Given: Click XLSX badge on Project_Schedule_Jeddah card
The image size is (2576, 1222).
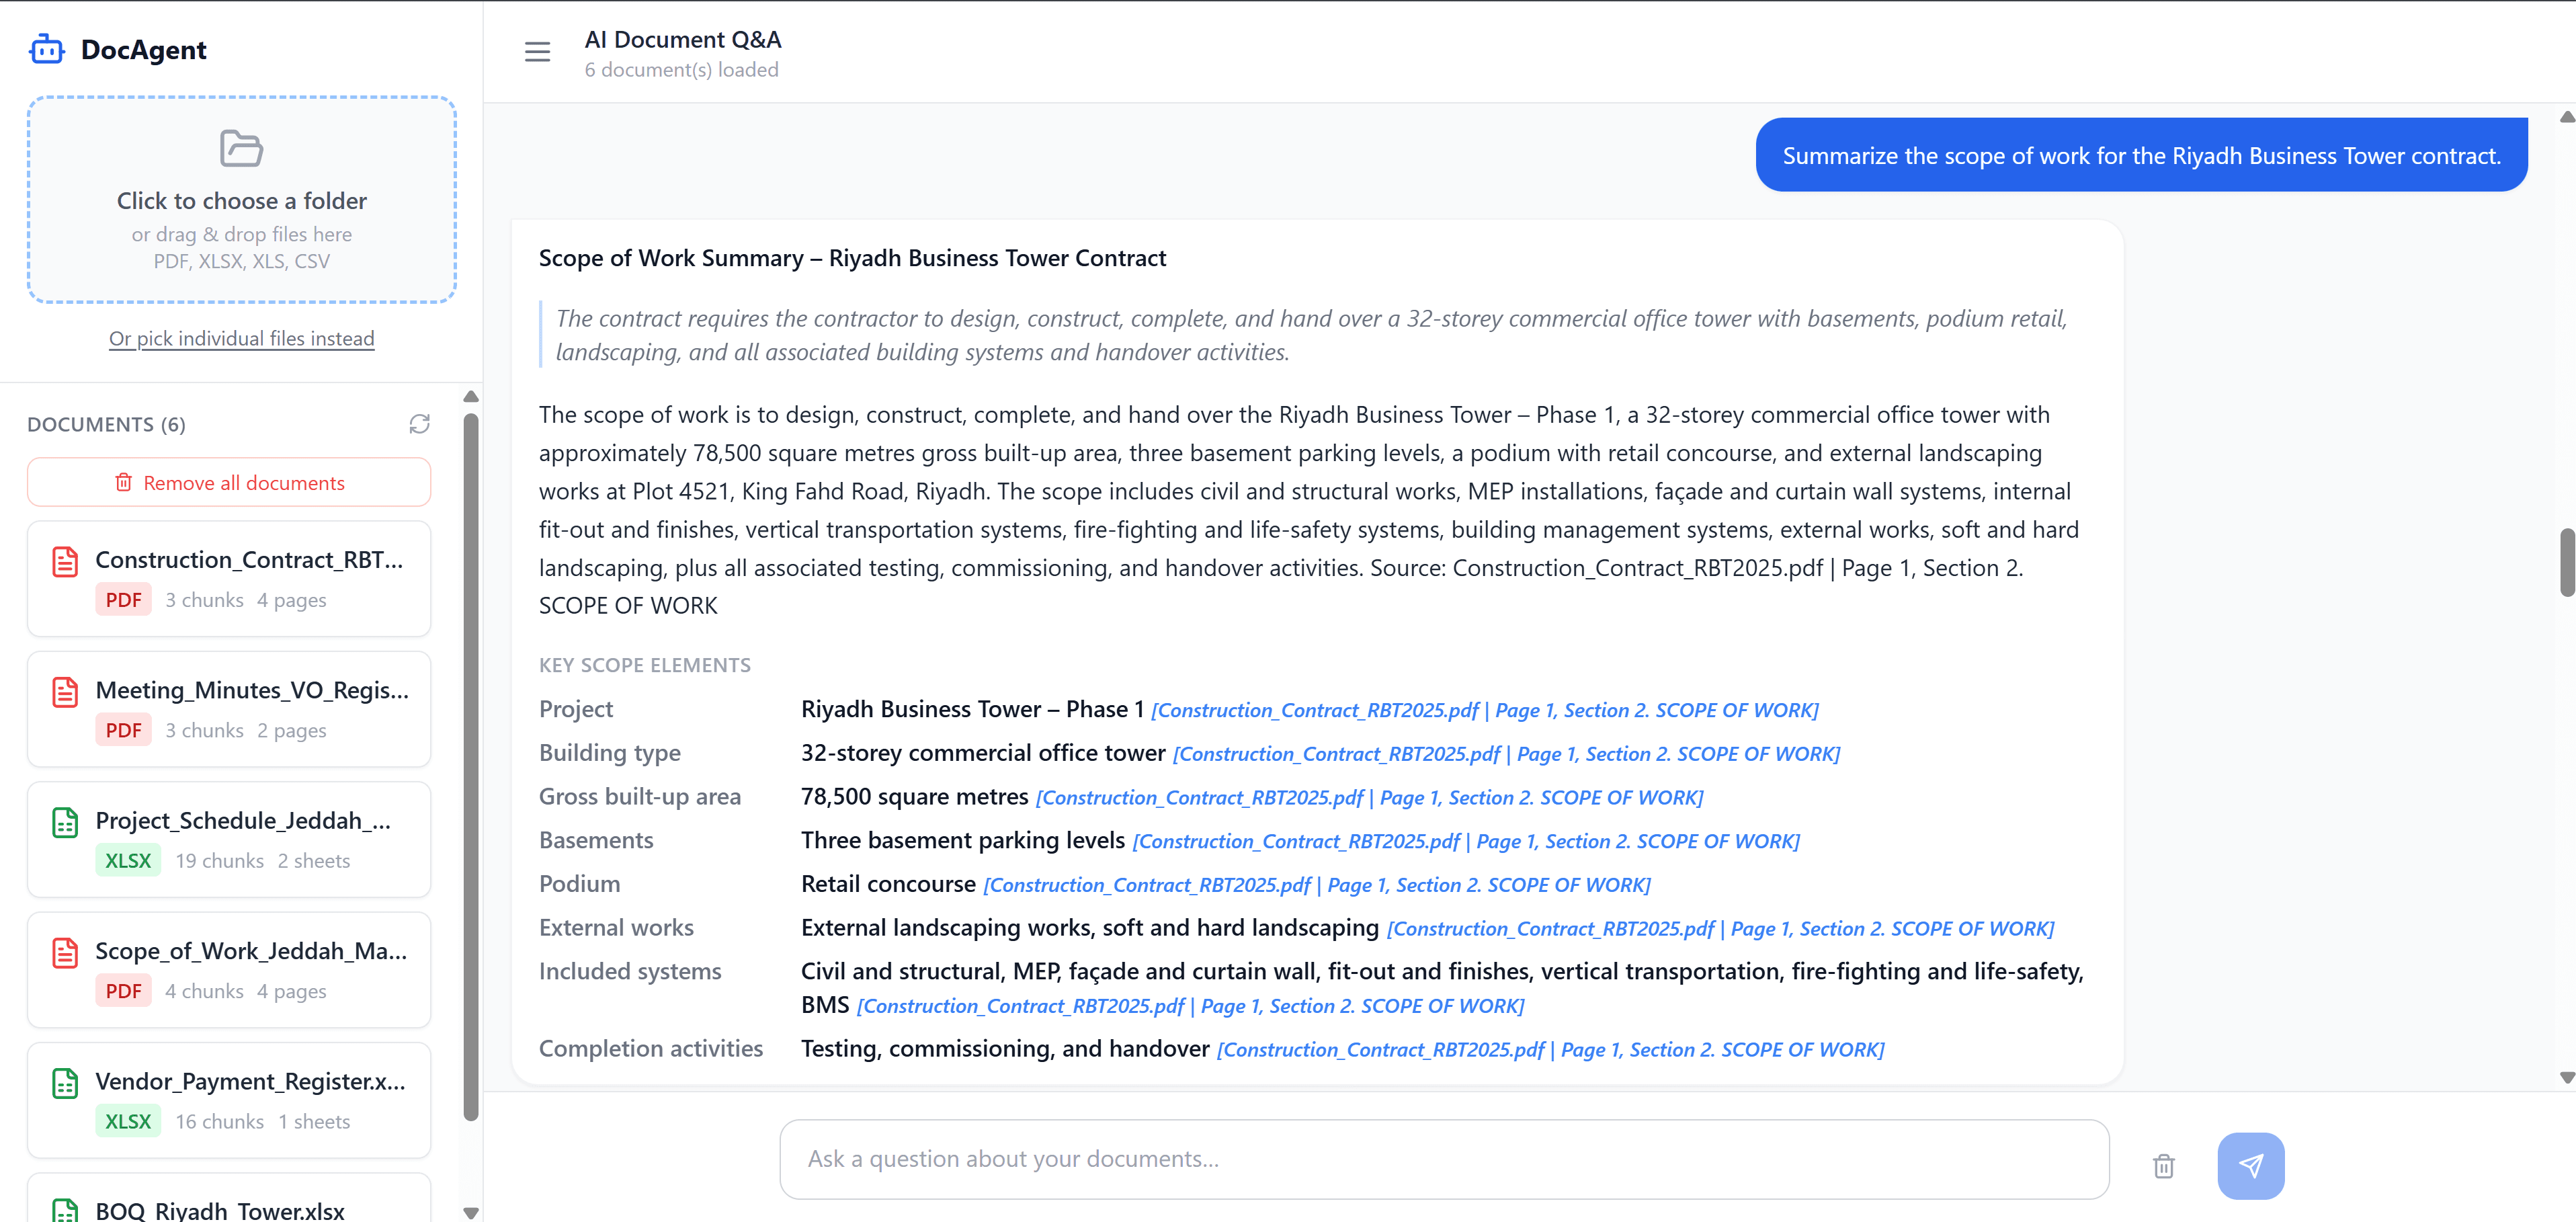Looking at the screenshot, I should pyautogui.click(x=128, y=861).
